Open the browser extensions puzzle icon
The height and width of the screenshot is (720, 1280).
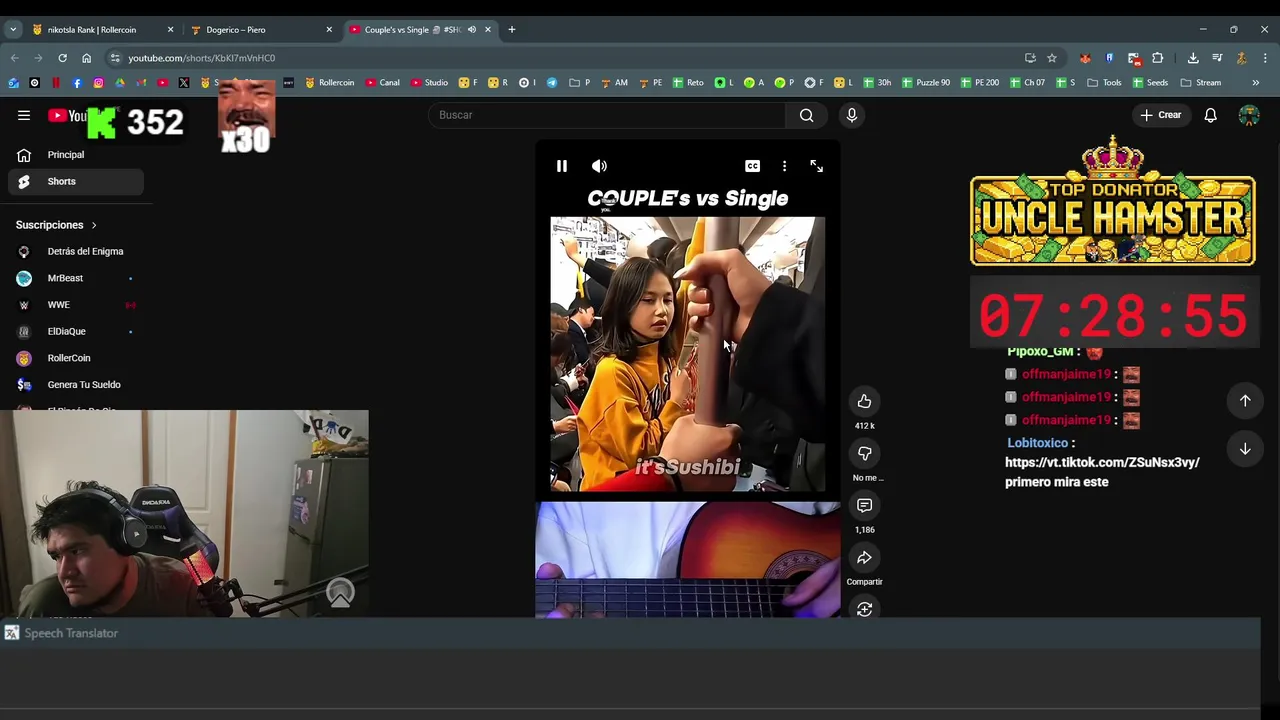[x=1158, y=58]
